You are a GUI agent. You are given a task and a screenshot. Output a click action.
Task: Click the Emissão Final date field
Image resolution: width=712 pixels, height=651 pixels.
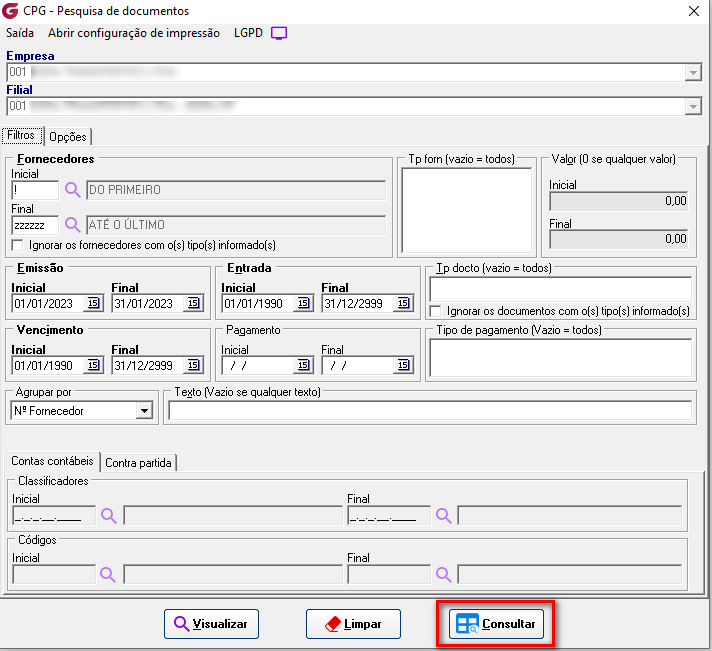coord(148,303)
